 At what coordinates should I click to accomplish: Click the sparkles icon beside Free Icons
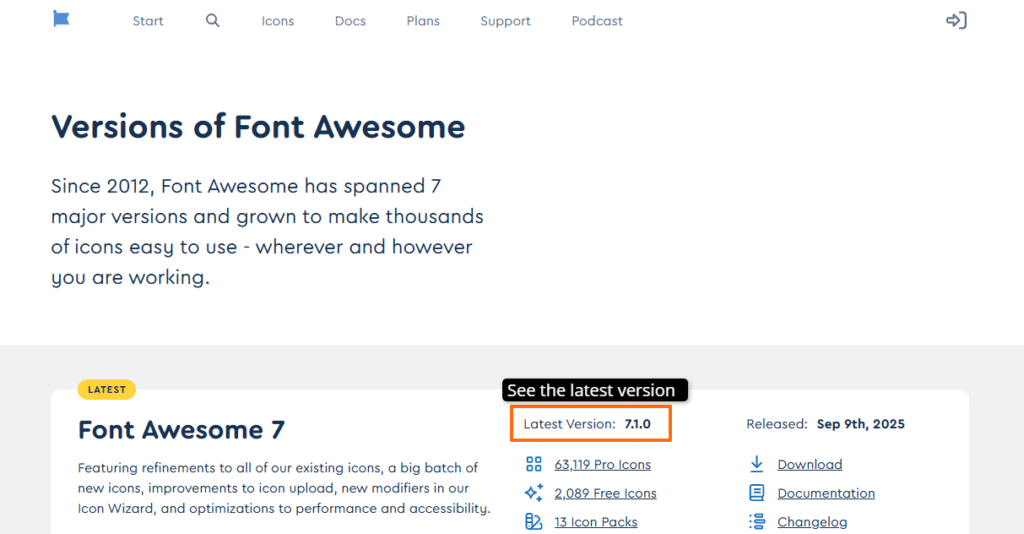pos(534,493)
